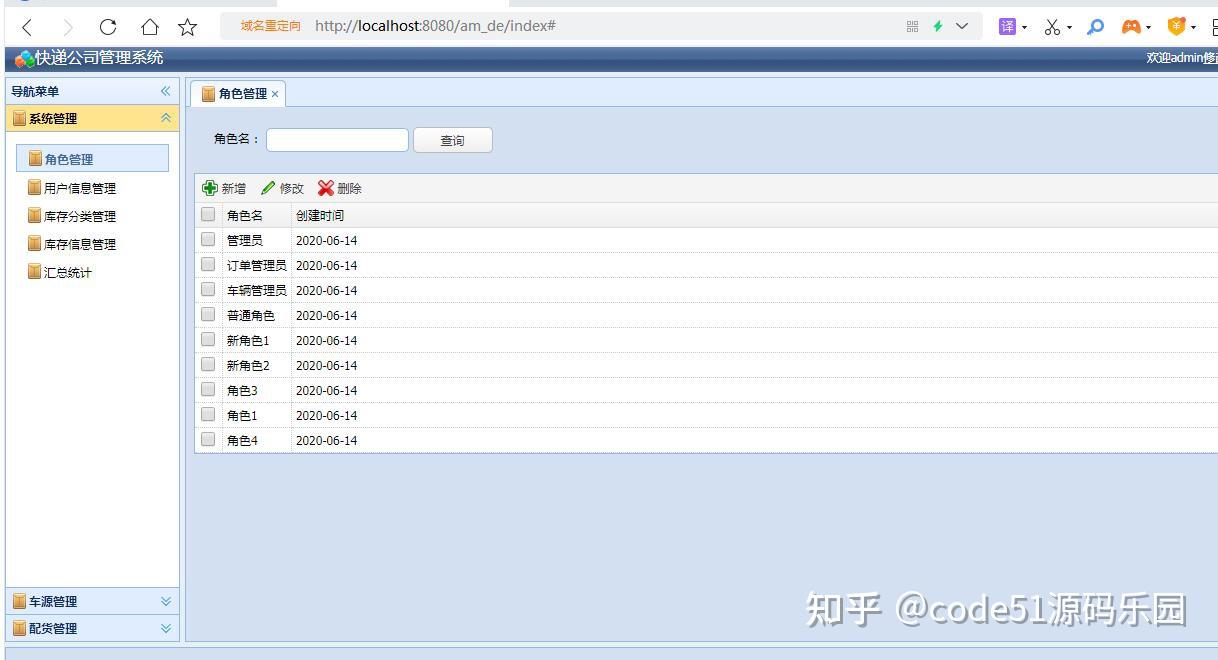The height and width of the screenshot is (660, 1218).
Task: Toggle the select-all checkbox in the table header
Action: tap(208, 213)
